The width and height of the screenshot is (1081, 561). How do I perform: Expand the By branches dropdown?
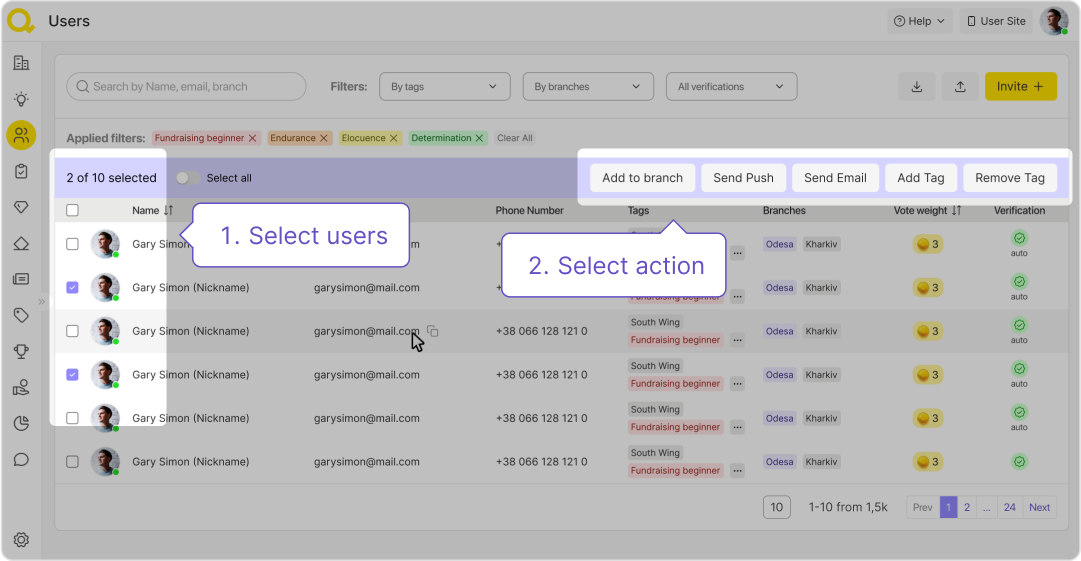point(587,87)
